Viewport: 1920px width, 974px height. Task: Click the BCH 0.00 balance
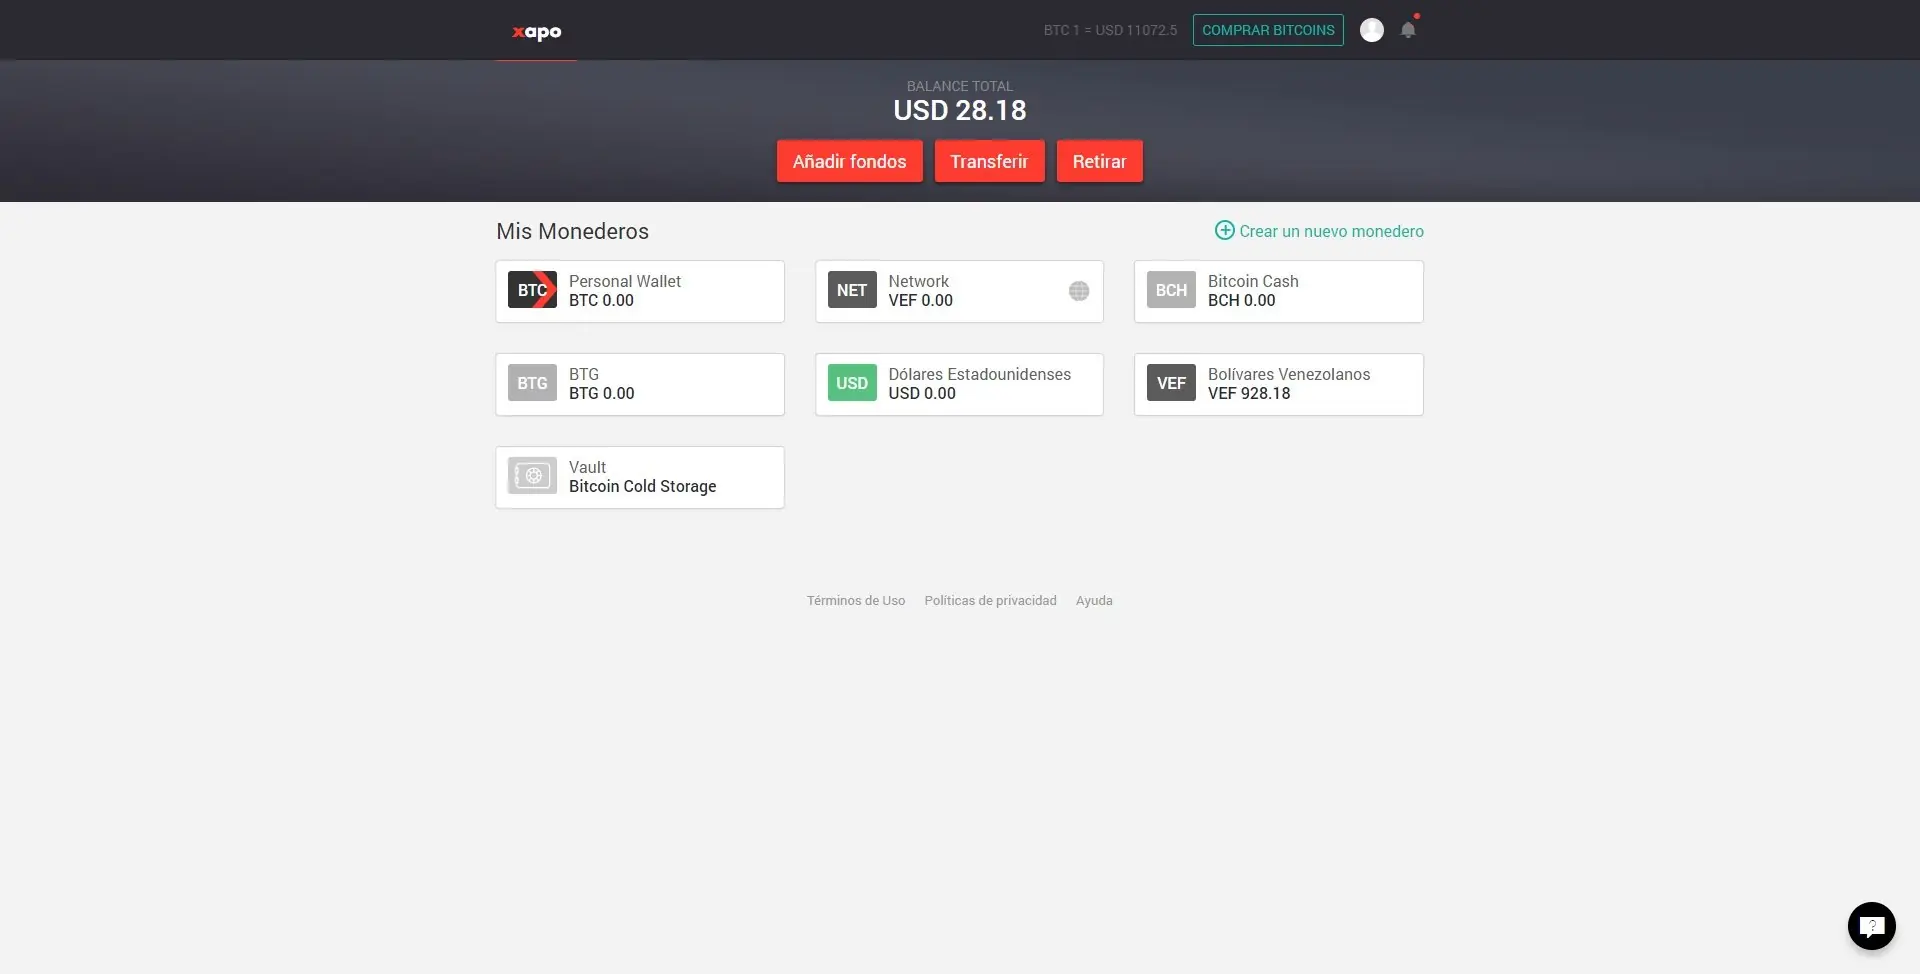point(1242,300)
